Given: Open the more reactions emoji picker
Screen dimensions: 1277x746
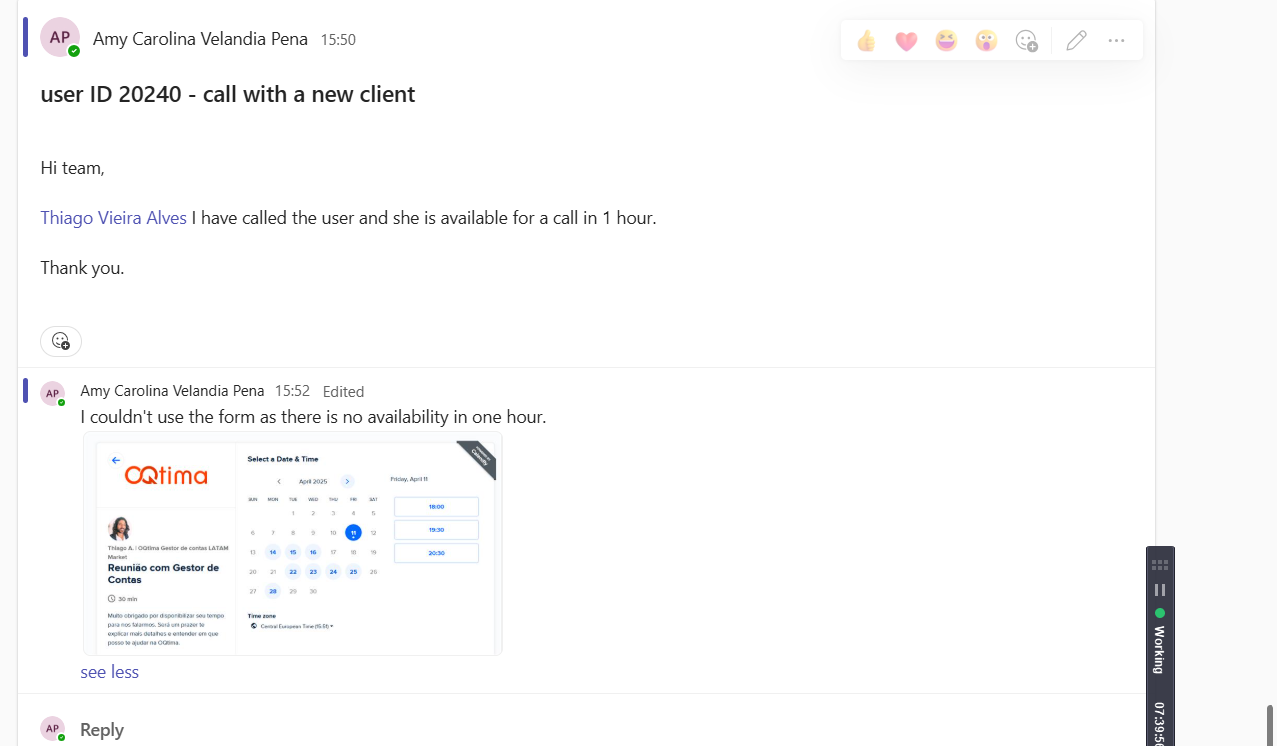Looking at the screenshot, I should click(1027, 41).
